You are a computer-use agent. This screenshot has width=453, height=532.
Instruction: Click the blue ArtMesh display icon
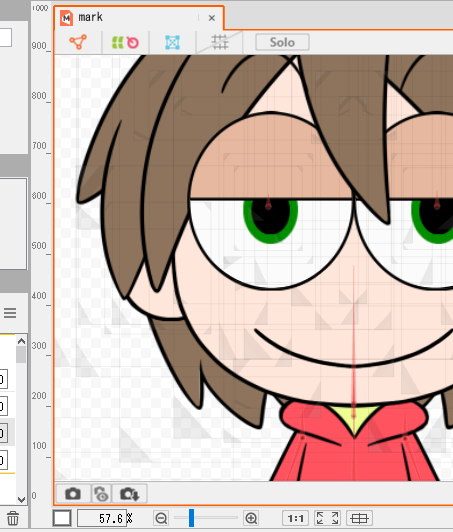click(x=172, y=43)
